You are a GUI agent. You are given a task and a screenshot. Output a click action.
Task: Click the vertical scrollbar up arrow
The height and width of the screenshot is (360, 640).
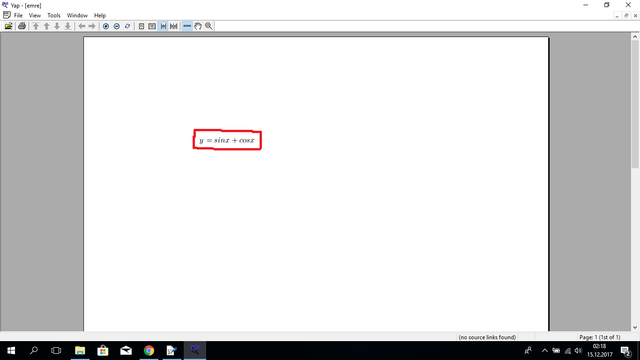635,37
